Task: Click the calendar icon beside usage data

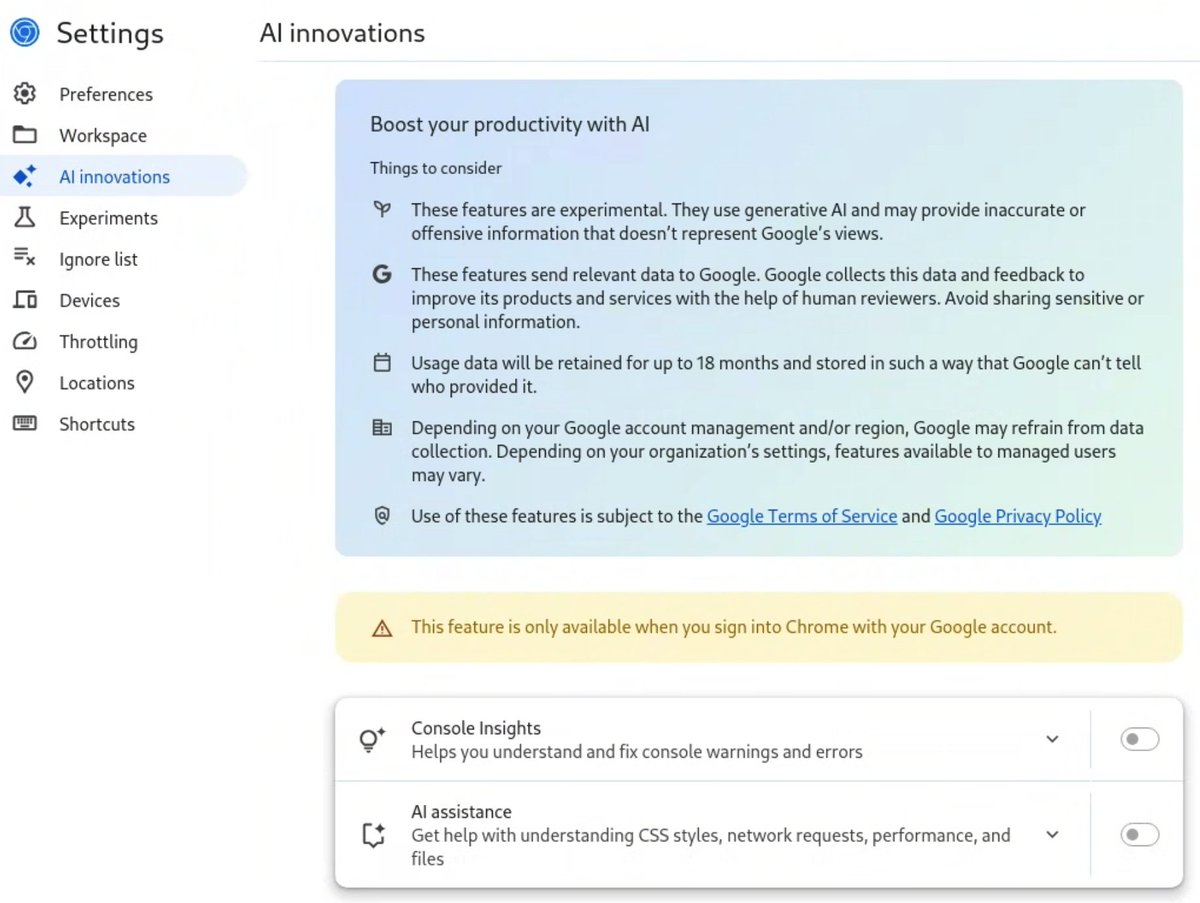Action: tap(382, 363)
